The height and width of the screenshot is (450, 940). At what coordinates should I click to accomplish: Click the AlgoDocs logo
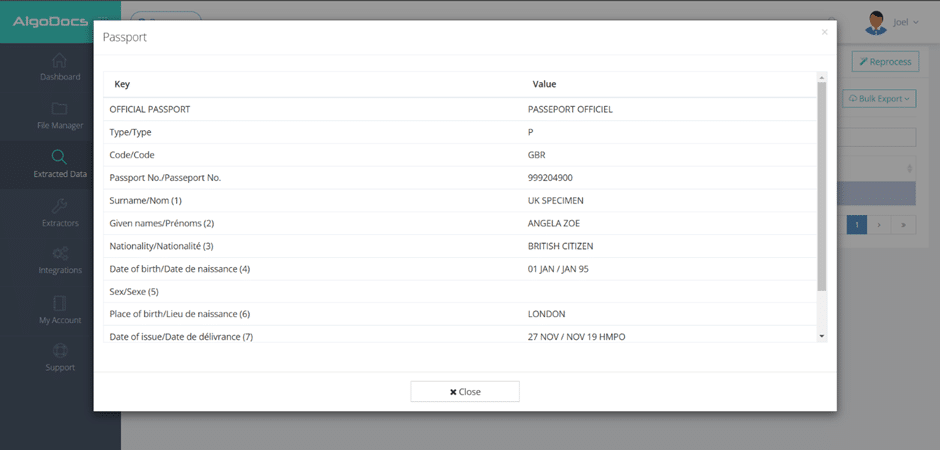pos(52,21)
